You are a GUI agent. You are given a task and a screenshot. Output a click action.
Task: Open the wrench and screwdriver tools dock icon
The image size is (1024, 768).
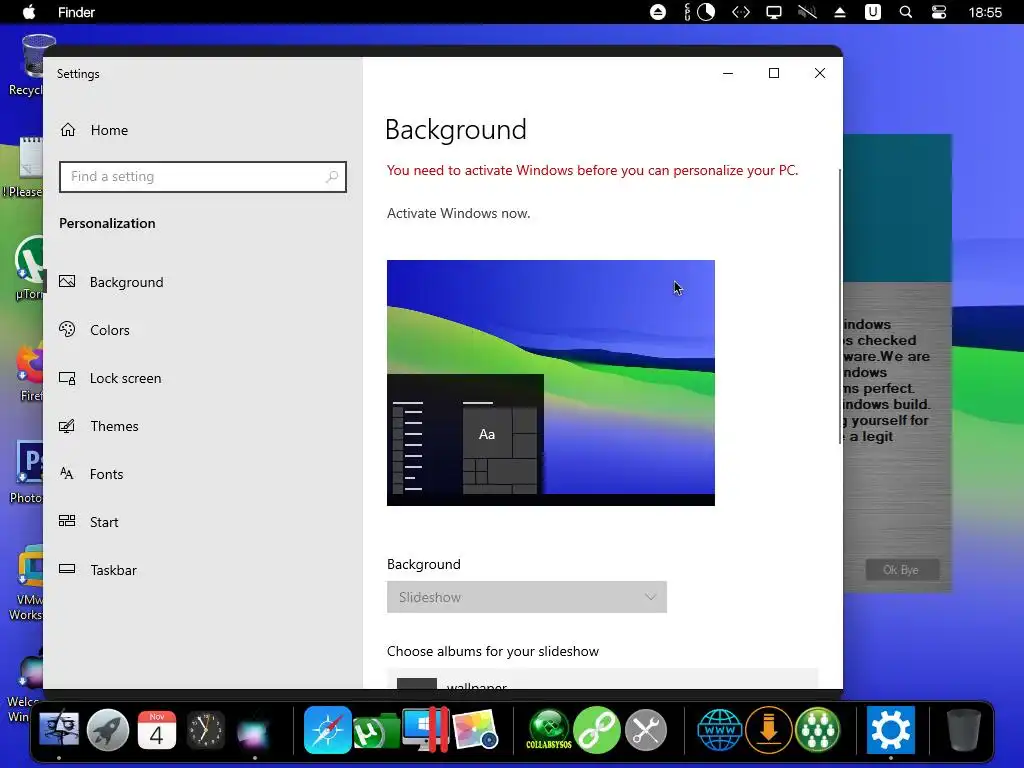tap(646, 729)
